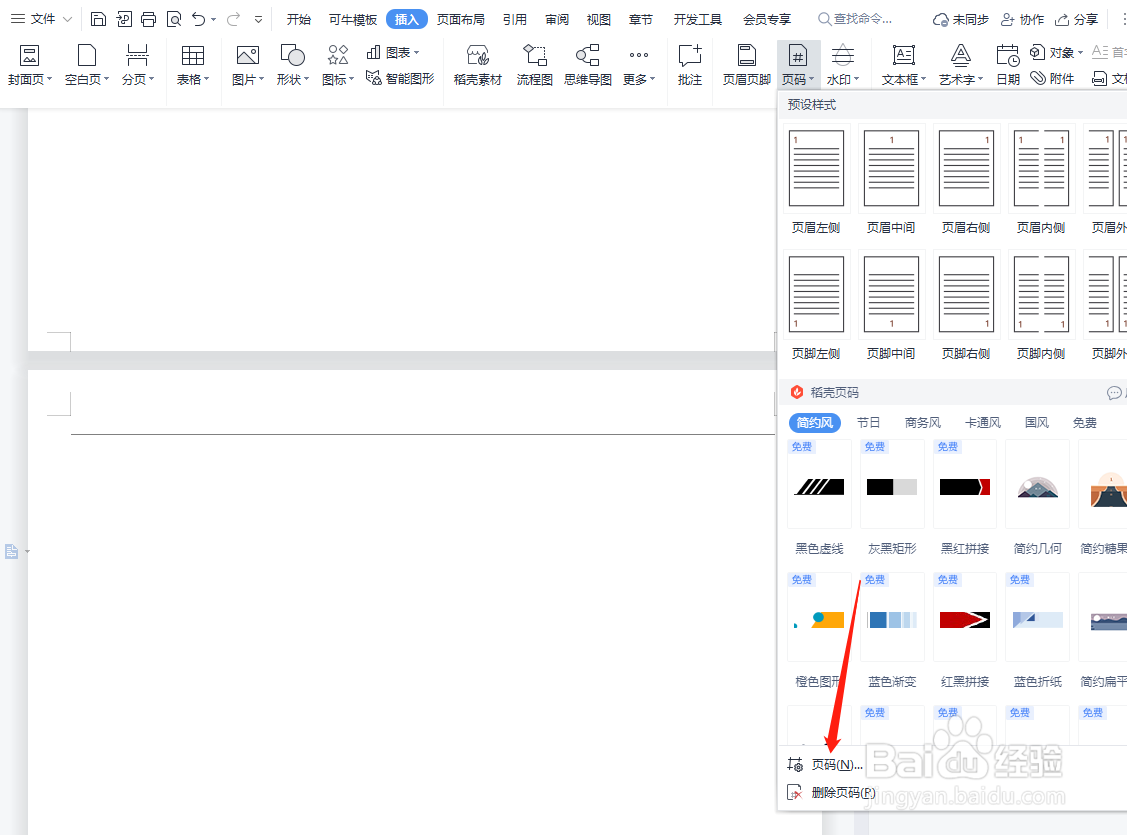Screen dimensions: 1127x835
Task: Click the 协作 collaborate button
Action: [1023, 19]
